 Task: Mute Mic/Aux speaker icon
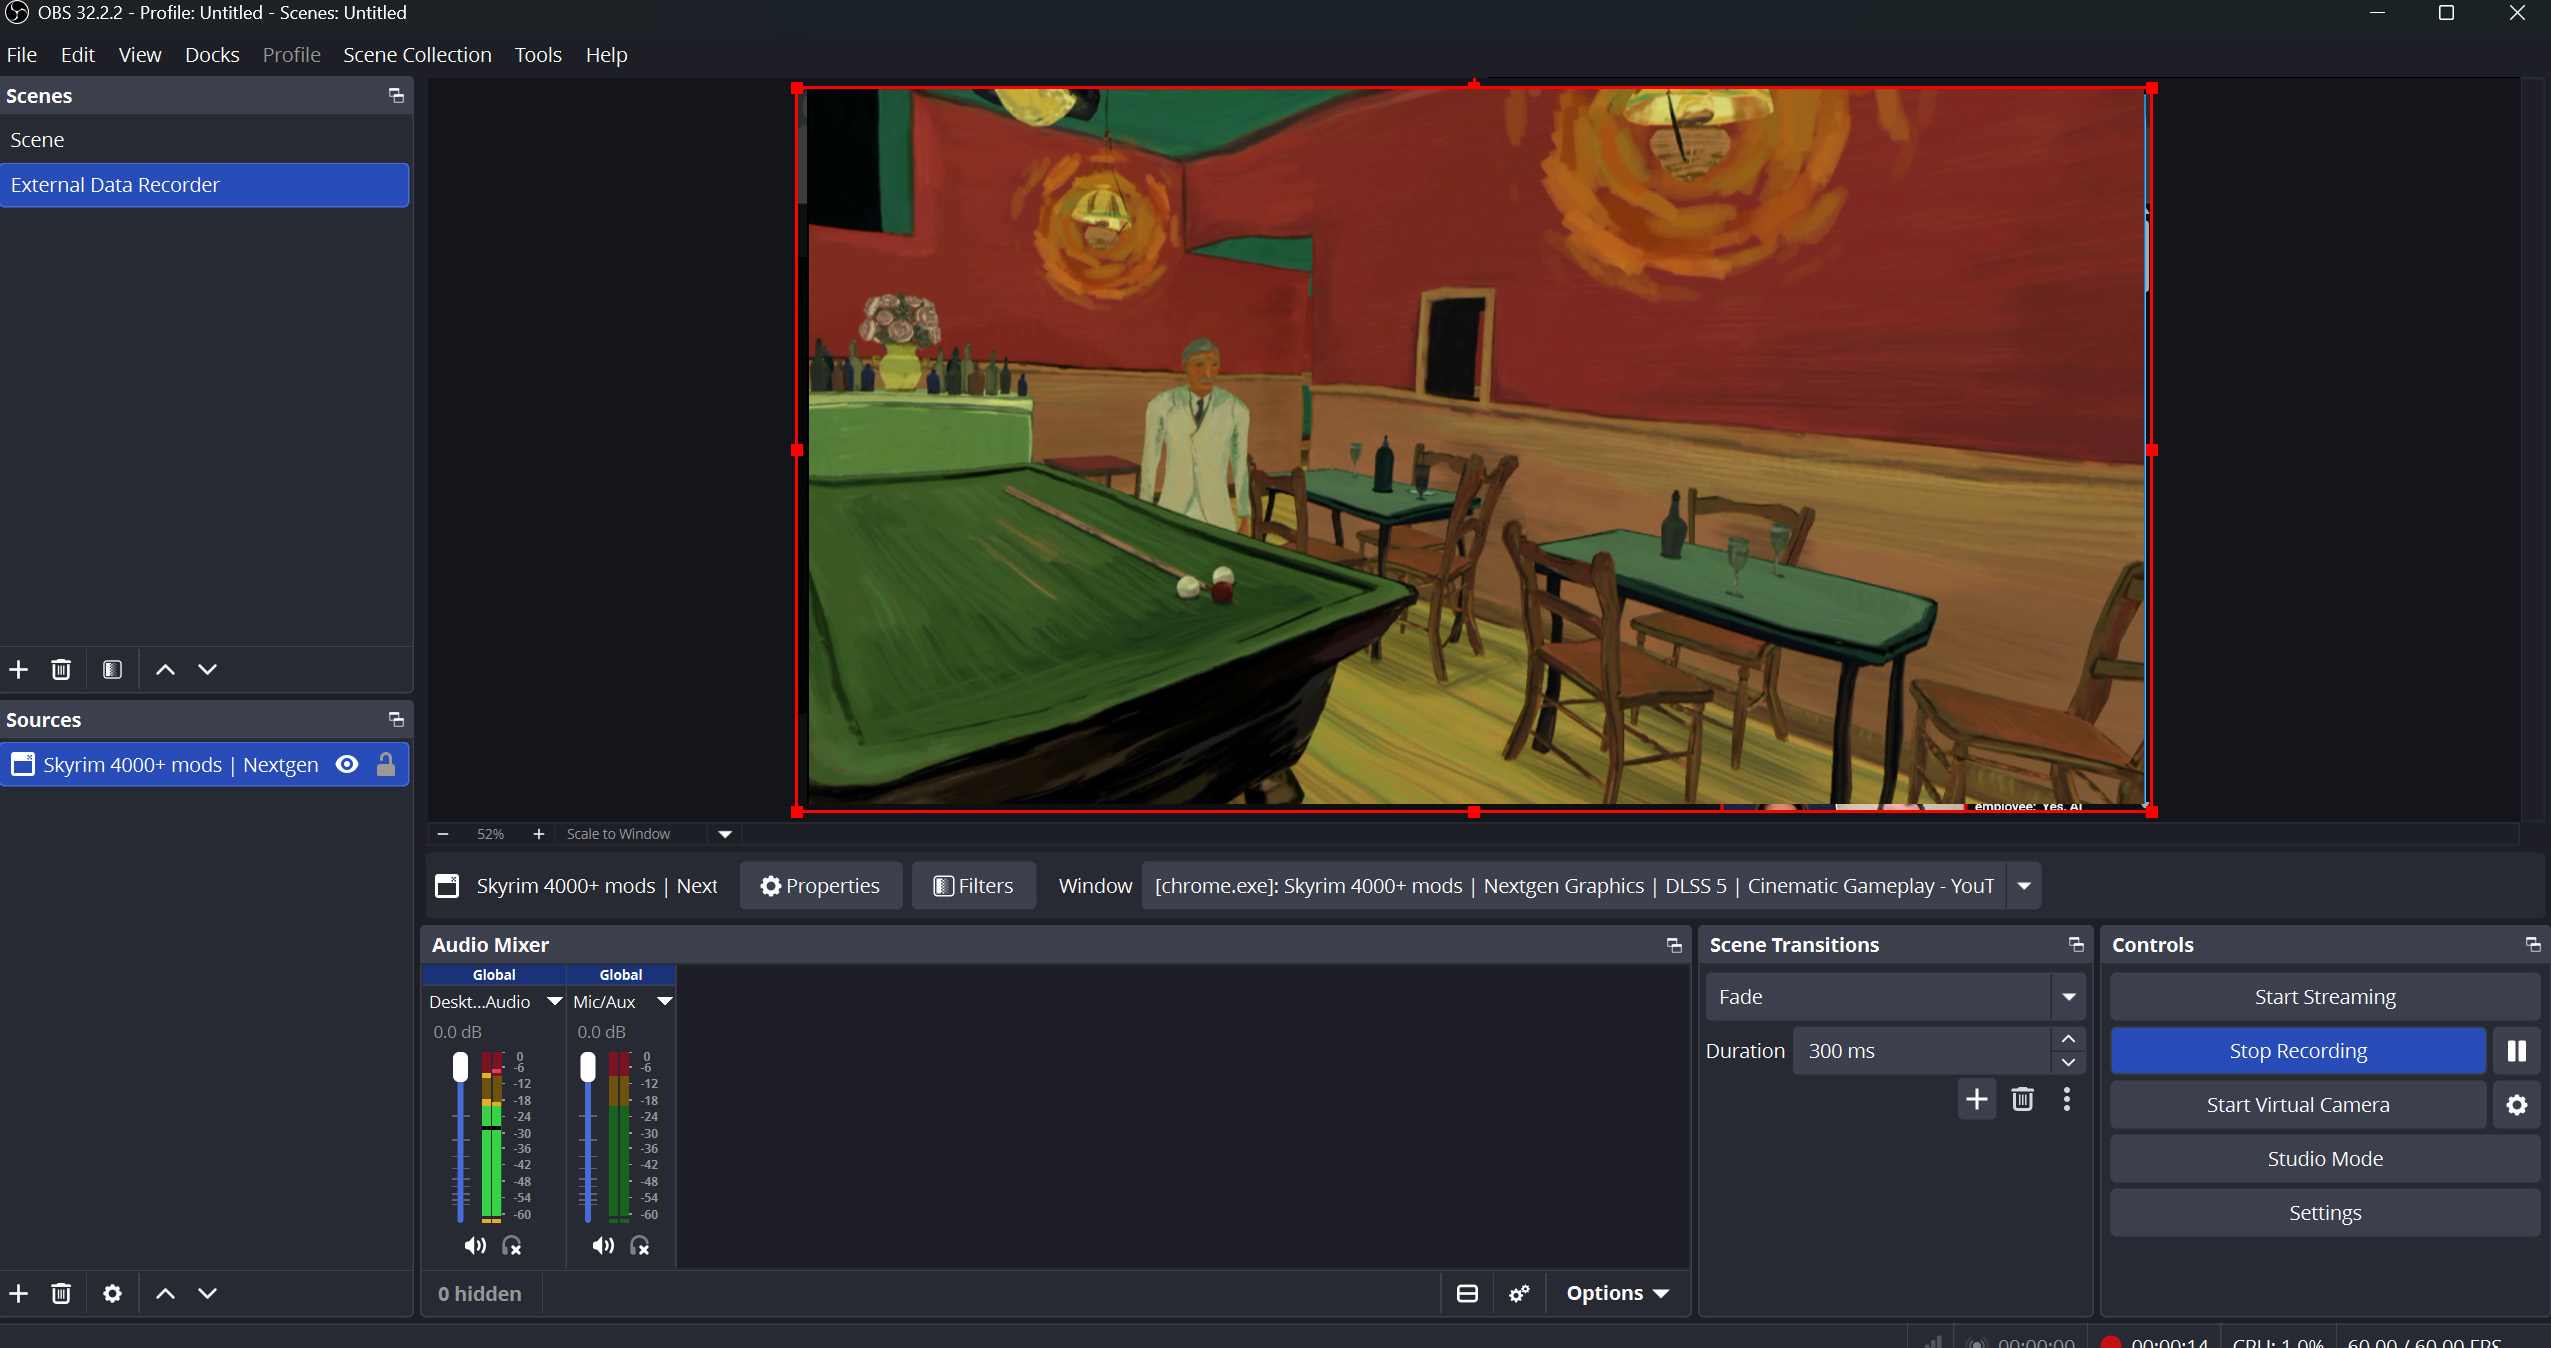(x=603, y=1245)
